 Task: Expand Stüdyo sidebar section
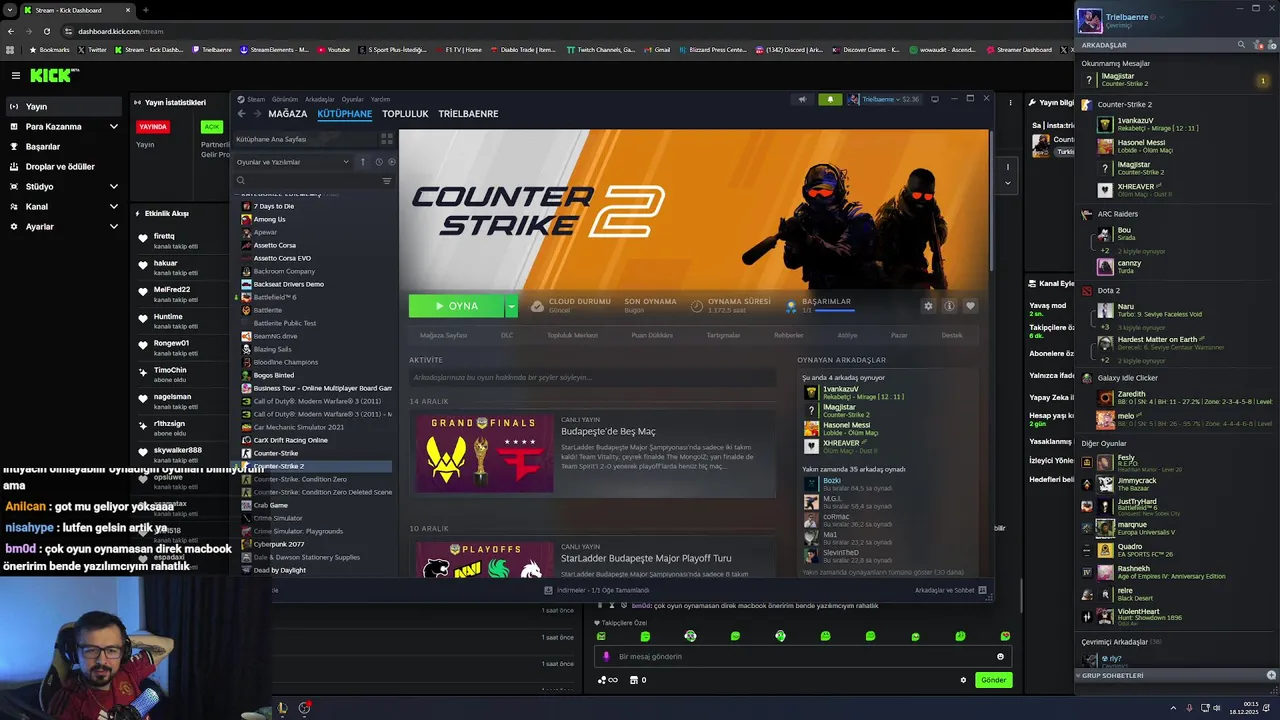(x=114, y=187)
